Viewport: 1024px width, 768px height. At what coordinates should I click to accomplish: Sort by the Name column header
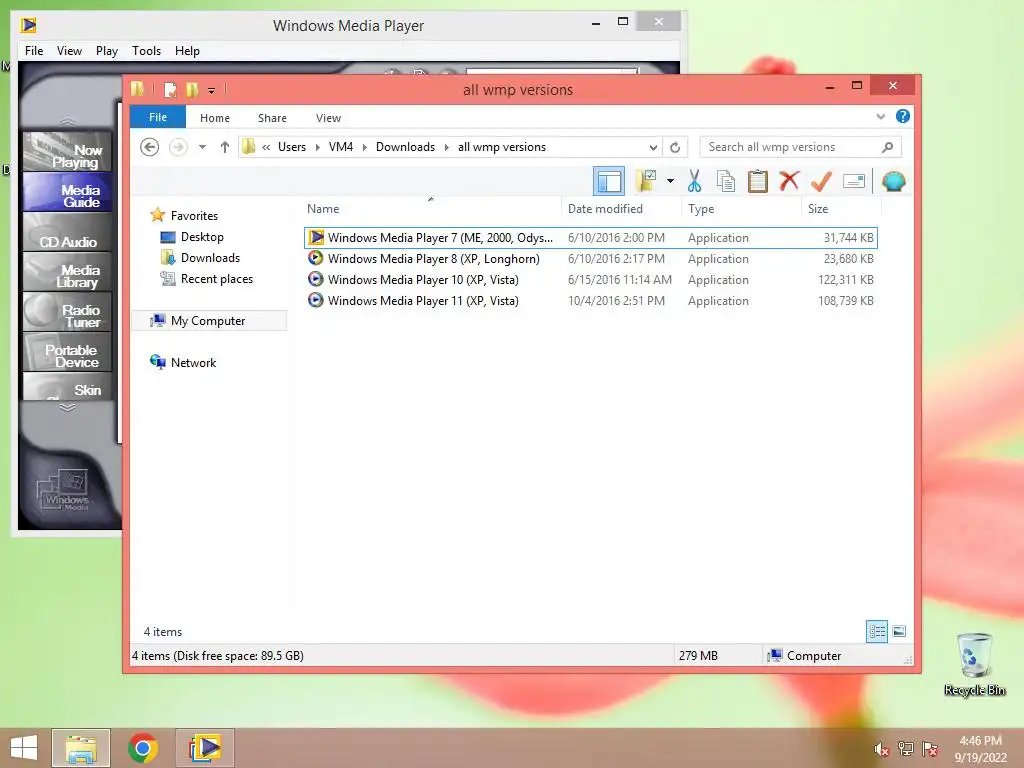(431, 209)
